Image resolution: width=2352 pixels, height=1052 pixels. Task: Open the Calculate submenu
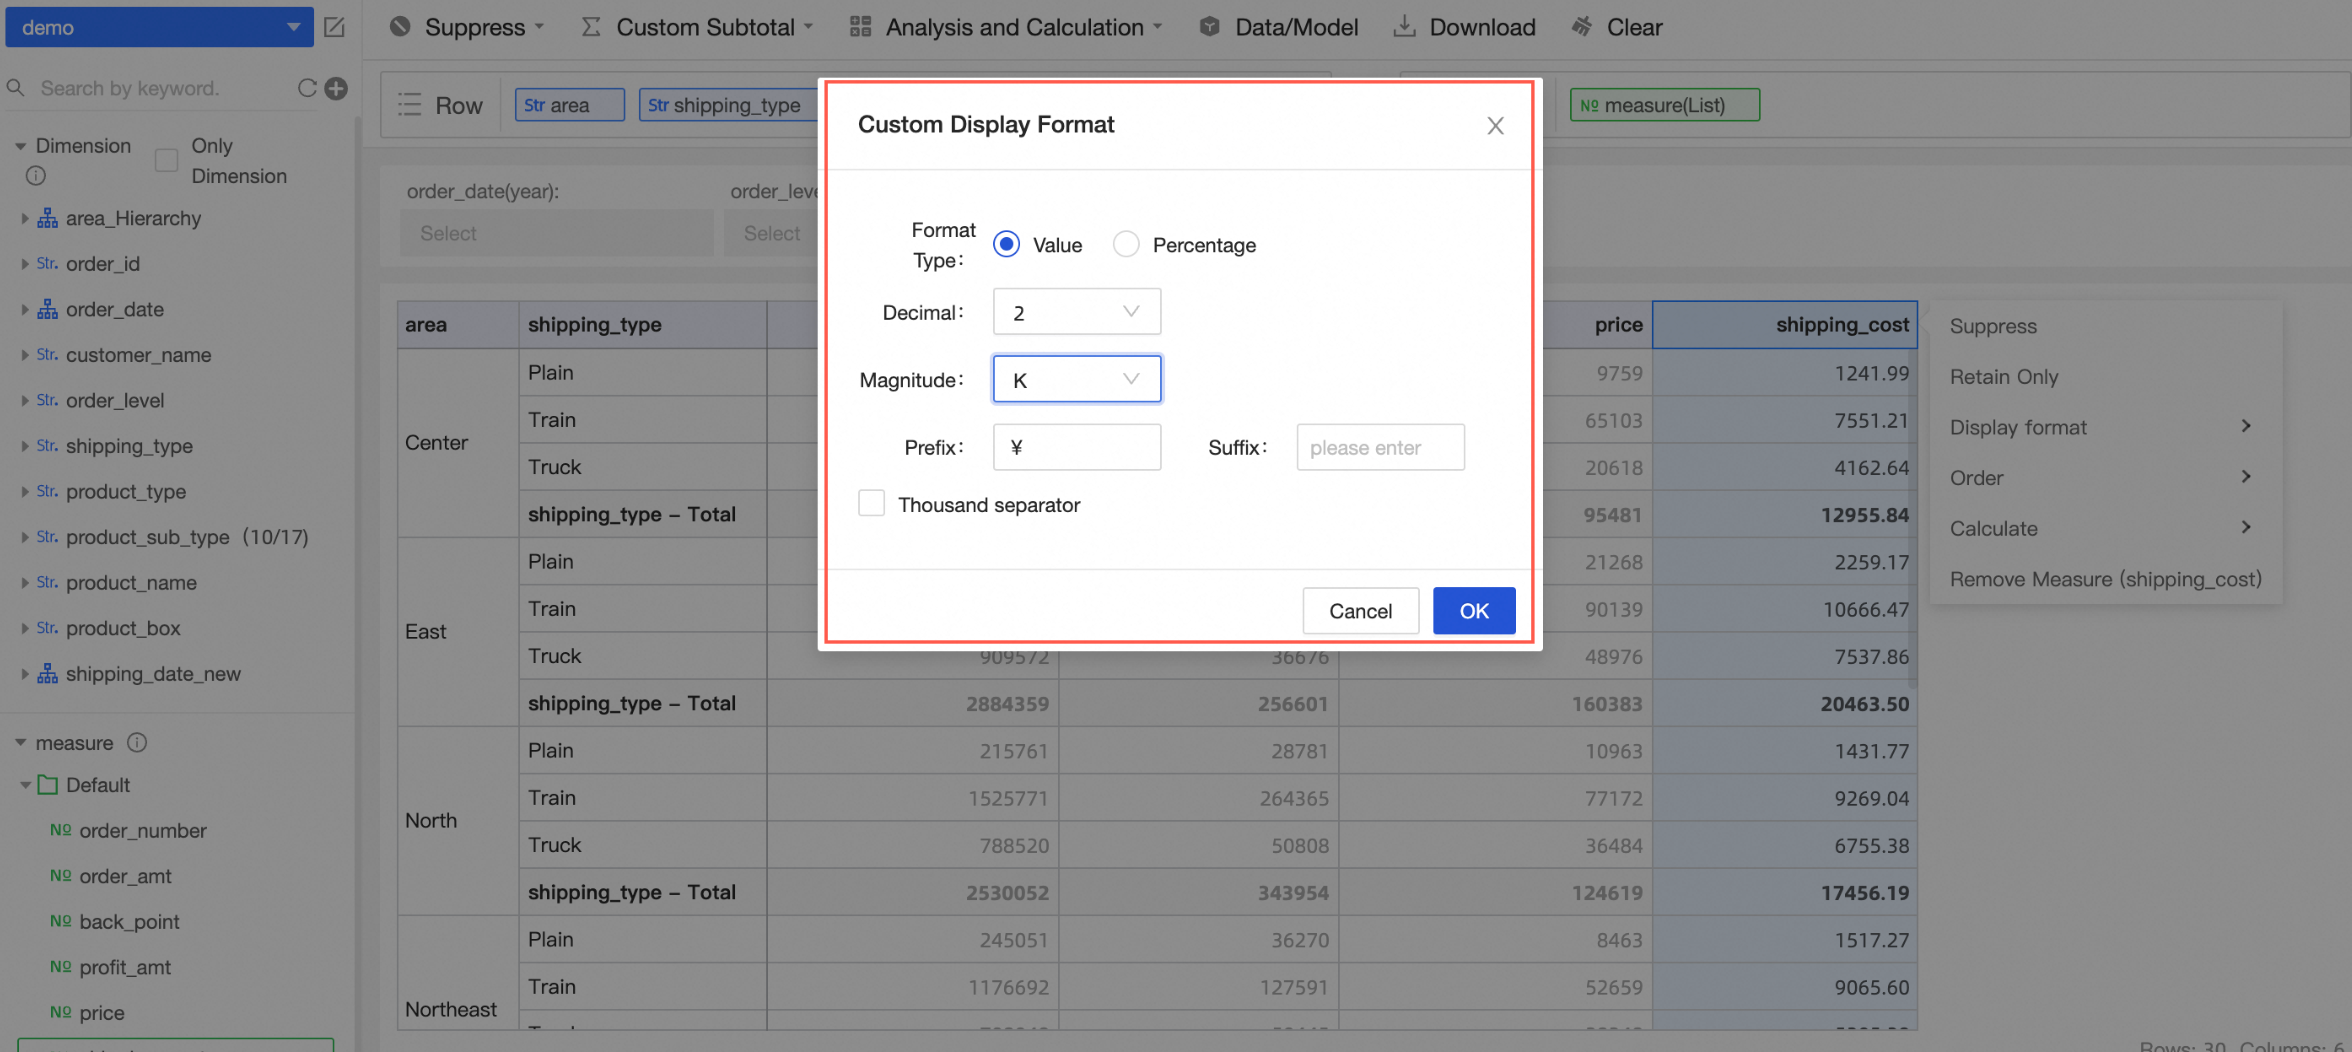pos(2106,528)
